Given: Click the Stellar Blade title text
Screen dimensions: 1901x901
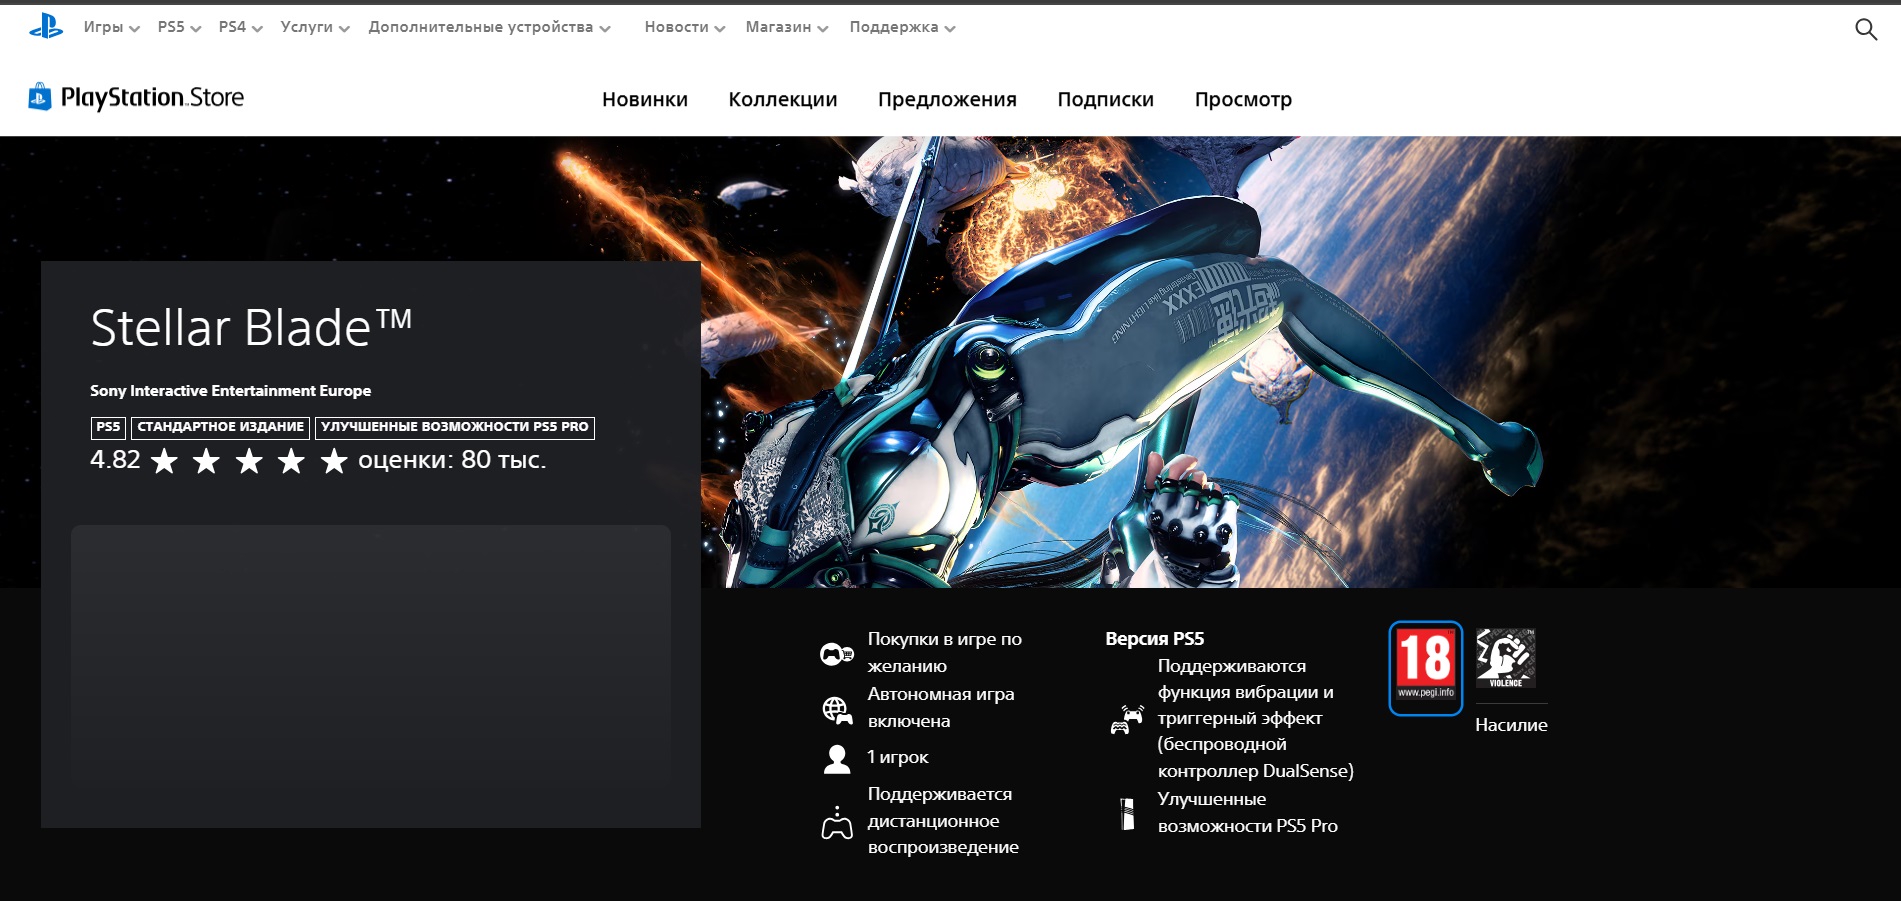Looking at the screenshot, I should [x=251, y=327].
